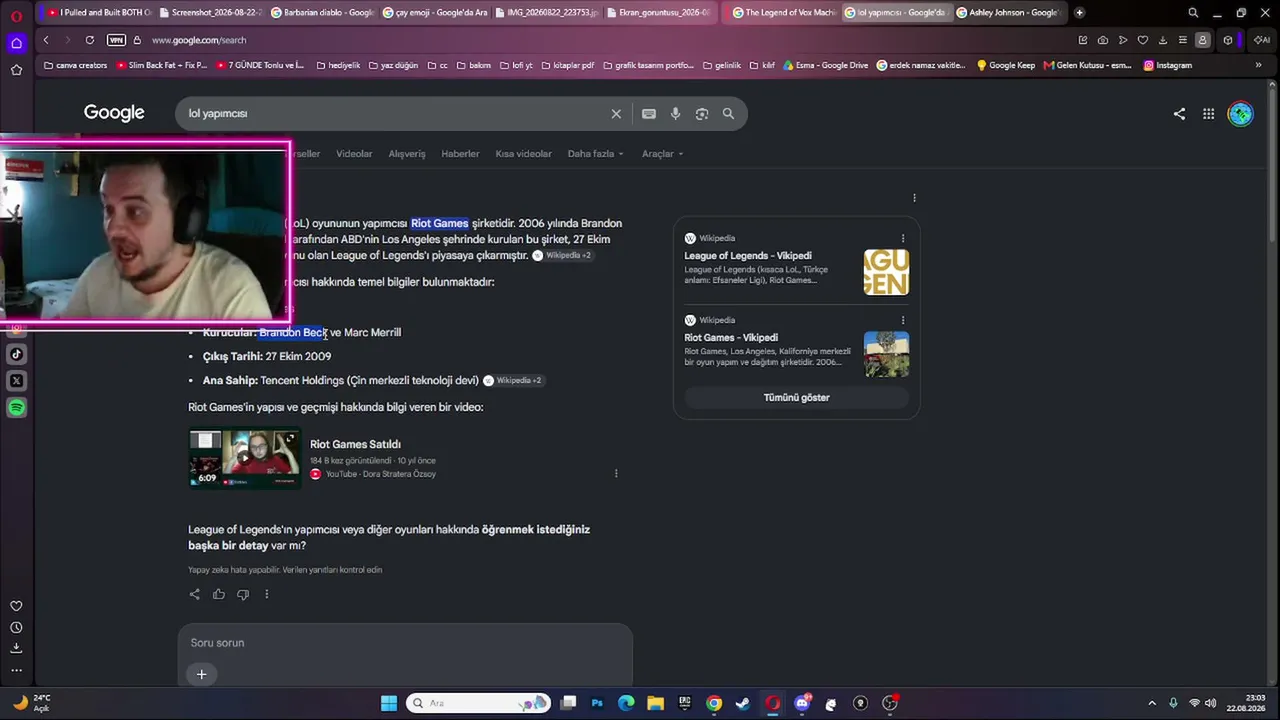
Task: Go back to the previous page
Action: pyautogui.click(x=46, y=40)
